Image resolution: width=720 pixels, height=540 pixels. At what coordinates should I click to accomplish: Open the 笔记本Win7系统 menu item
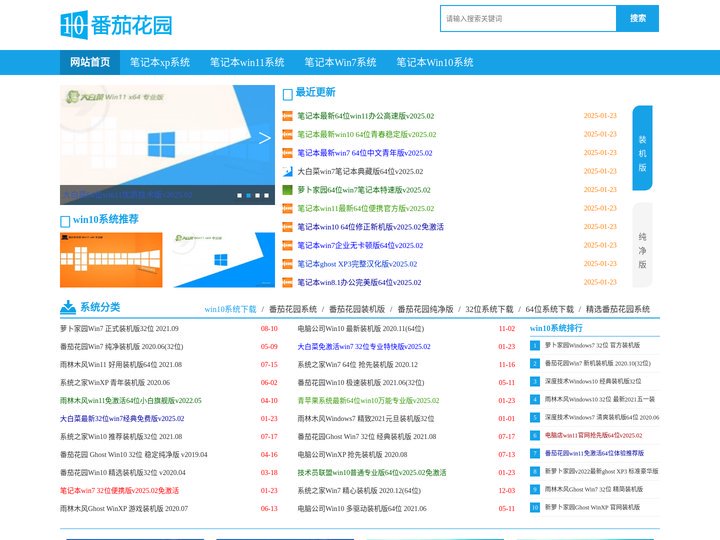(x=340, y=62)
